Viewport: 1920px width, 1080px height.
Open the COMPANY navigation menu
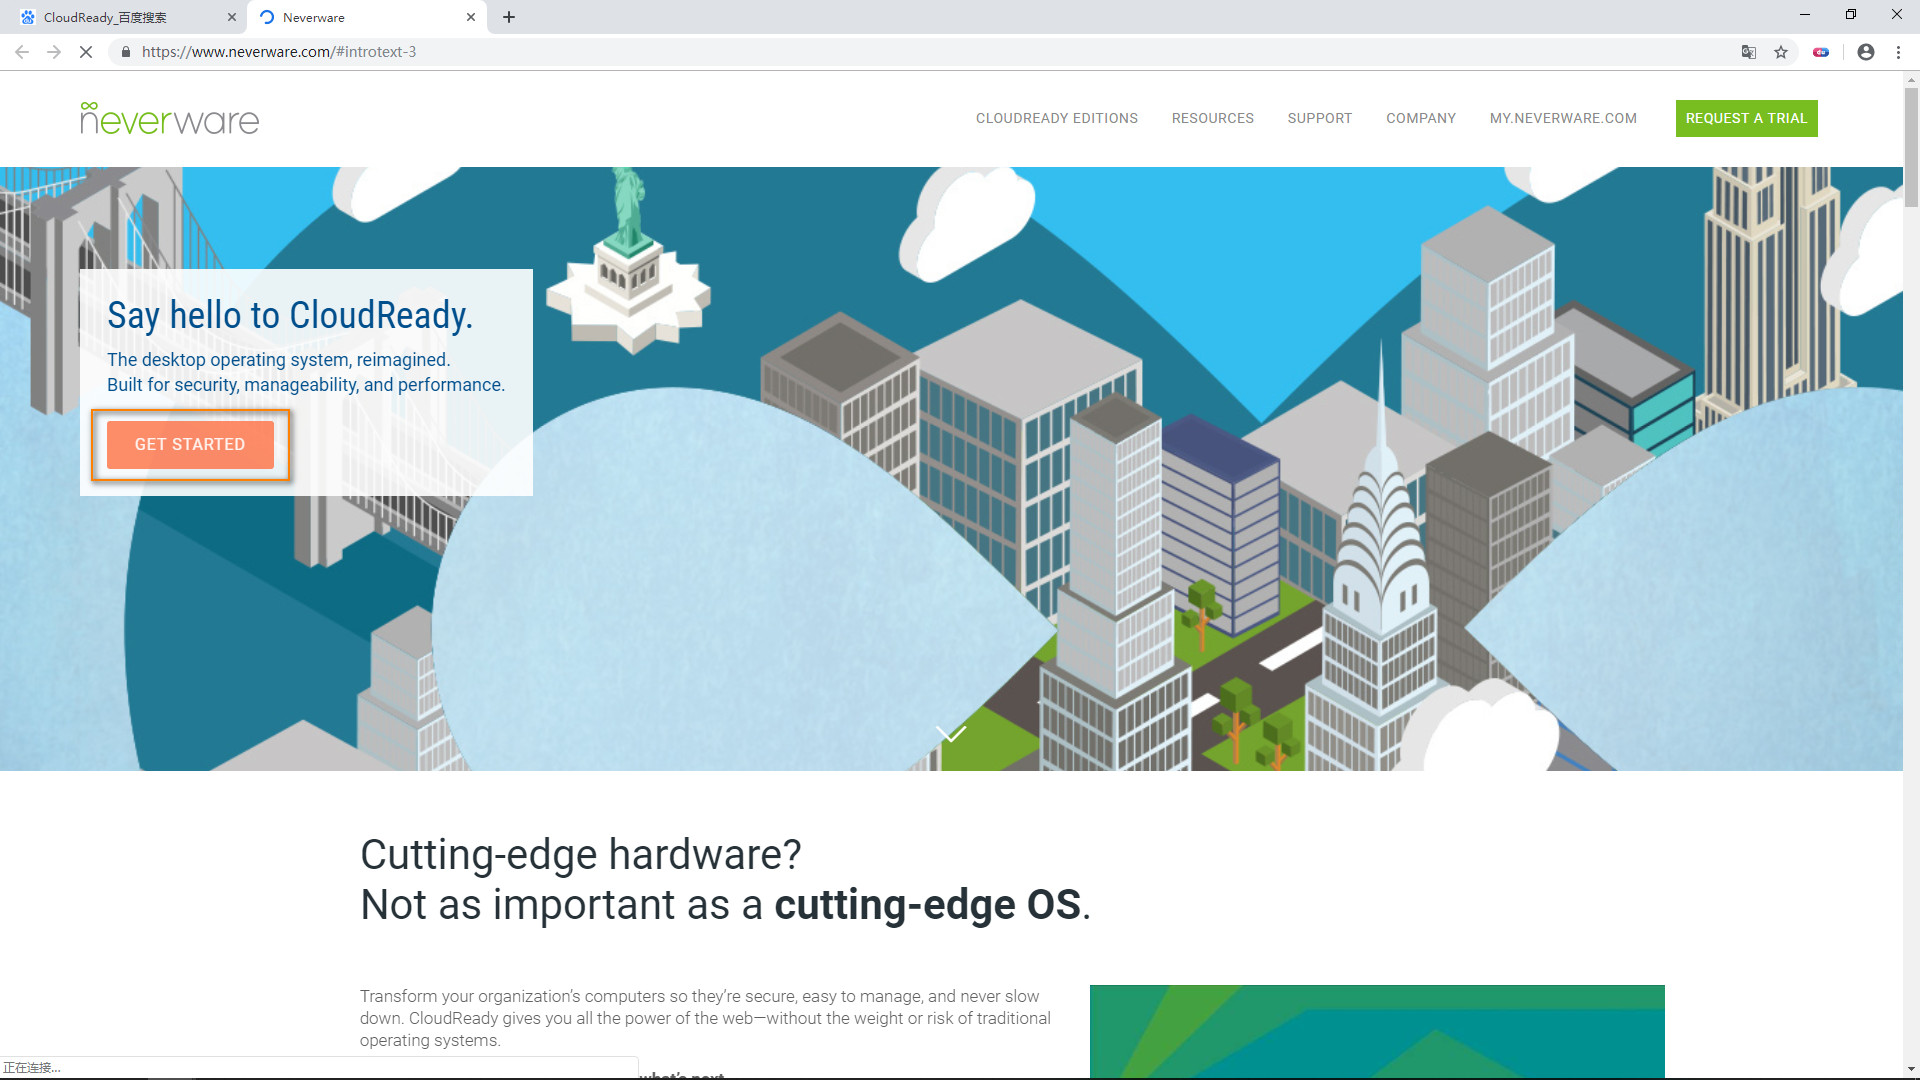click(1420, 118)
